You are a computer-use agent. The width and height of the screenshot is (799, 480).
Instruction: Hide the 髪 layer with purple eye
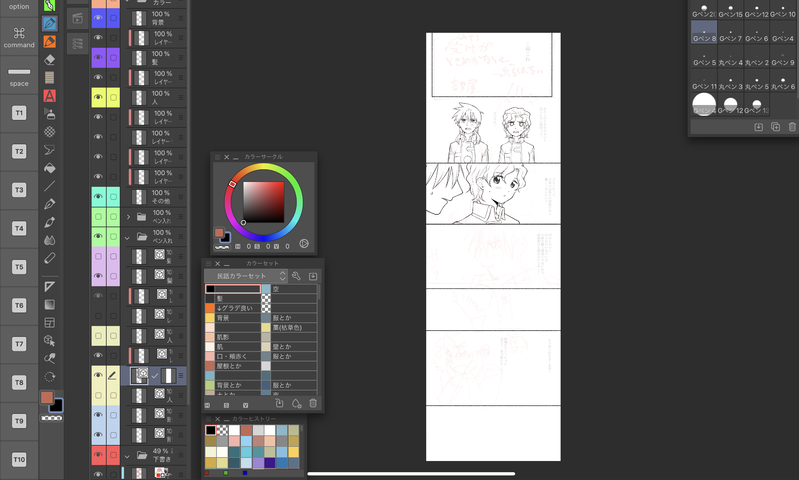98,58
